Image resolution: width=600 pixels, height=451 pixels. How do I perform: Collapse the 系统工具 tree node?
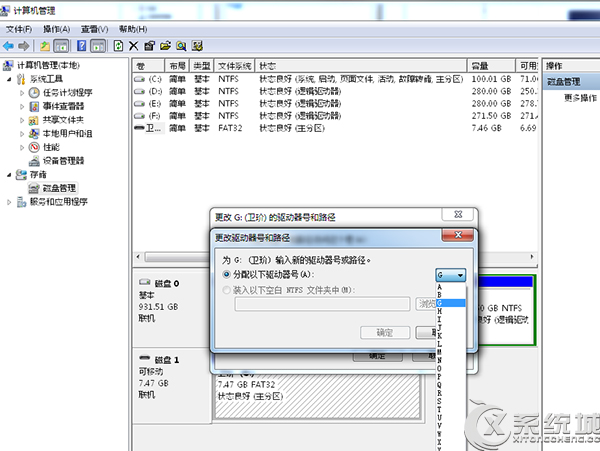[9, 79]
